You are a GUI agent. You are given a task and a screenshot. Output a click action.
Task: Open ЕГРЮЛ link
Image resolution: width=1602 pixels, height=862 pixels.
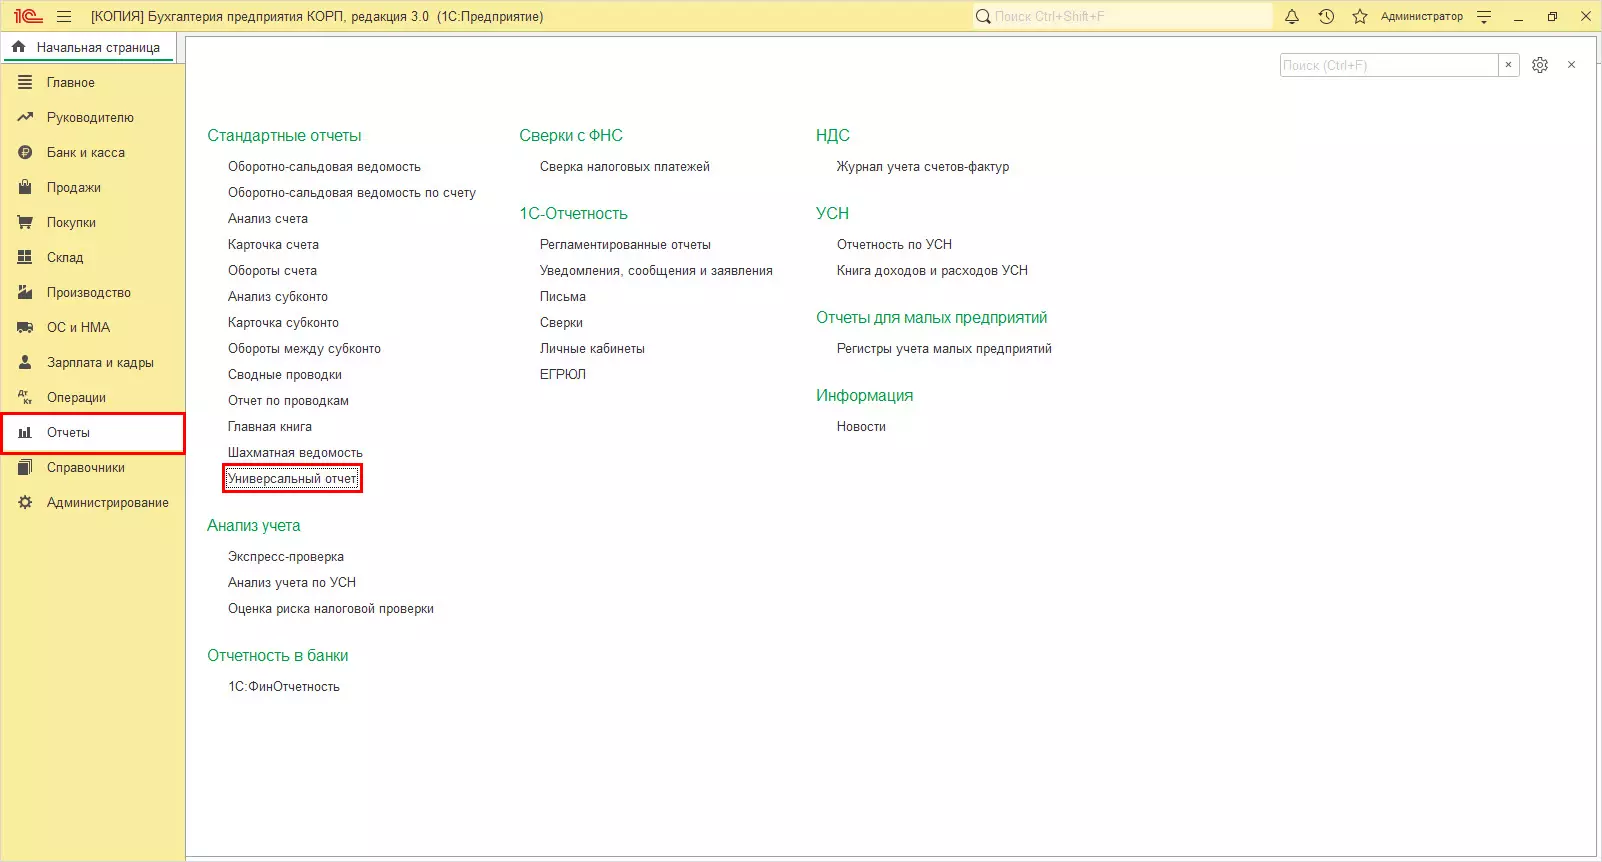coord(563,374)
